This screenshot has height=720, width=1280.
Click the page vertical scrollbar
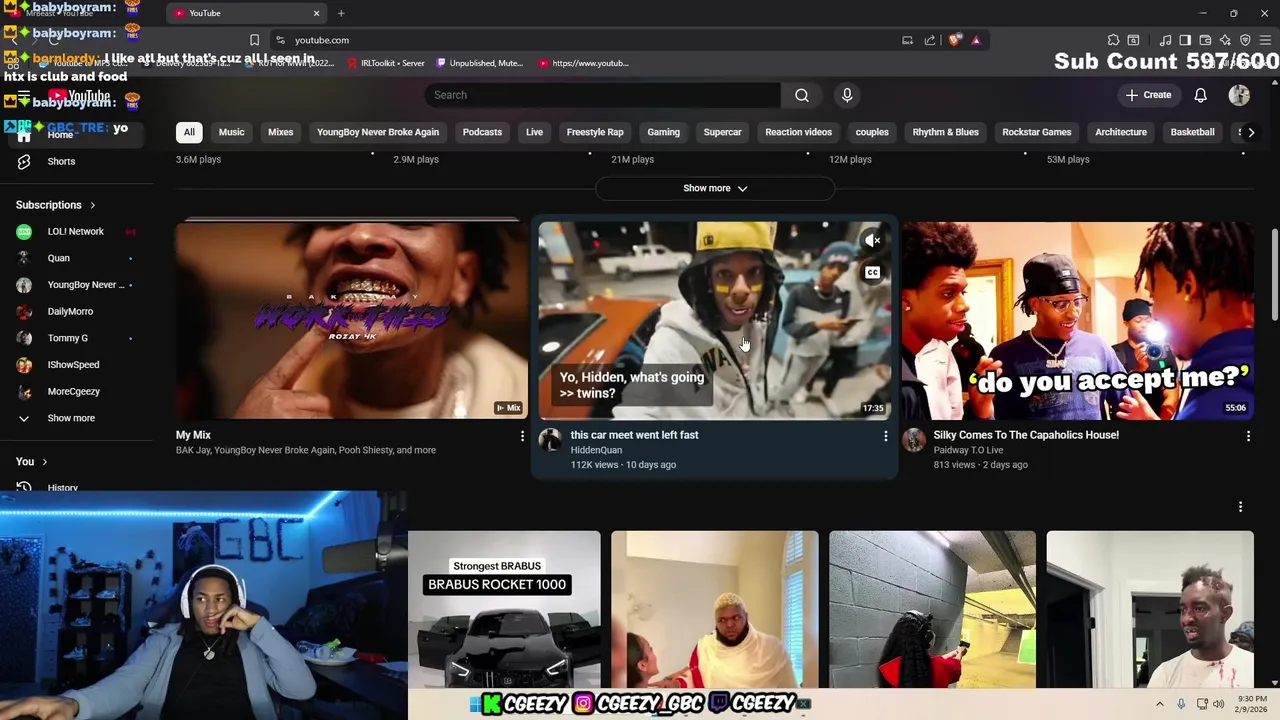pyautogui.click(x=1274, y=275)
